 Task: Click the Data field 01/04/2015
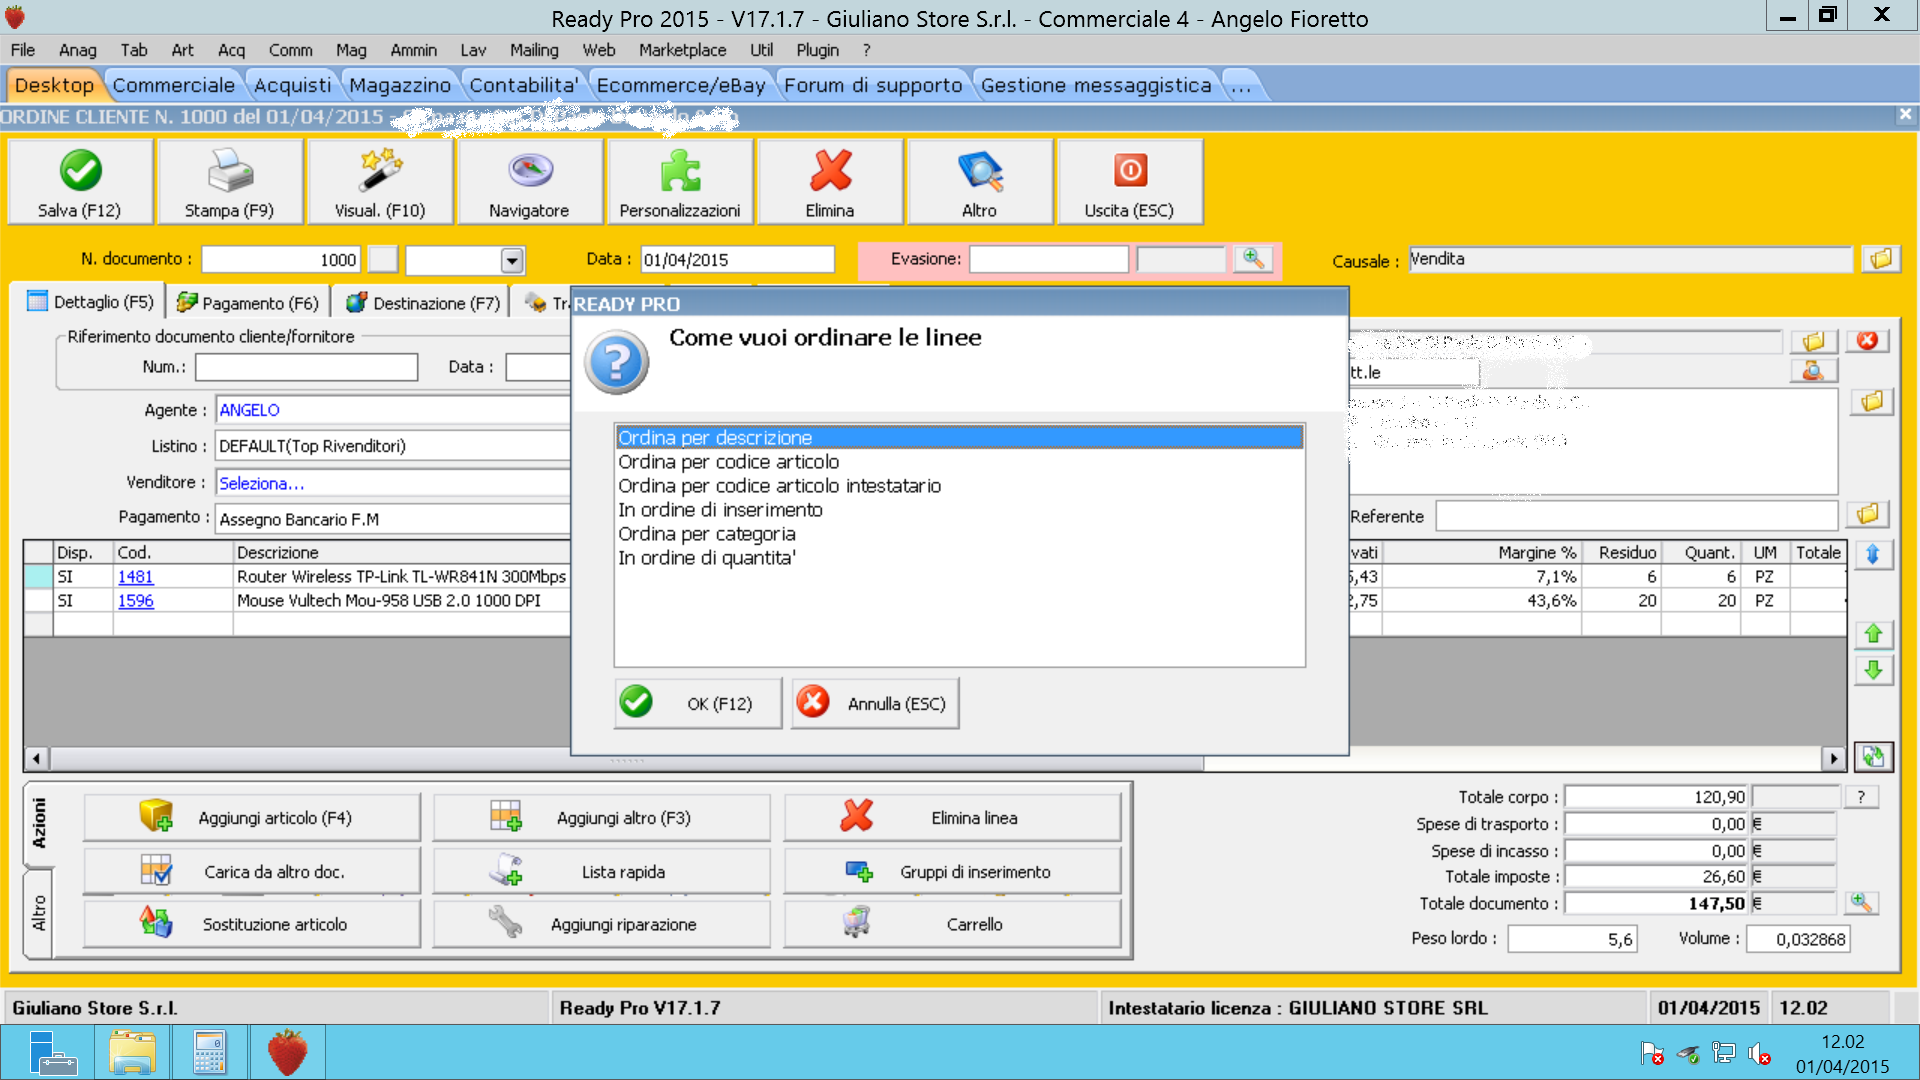738,260
